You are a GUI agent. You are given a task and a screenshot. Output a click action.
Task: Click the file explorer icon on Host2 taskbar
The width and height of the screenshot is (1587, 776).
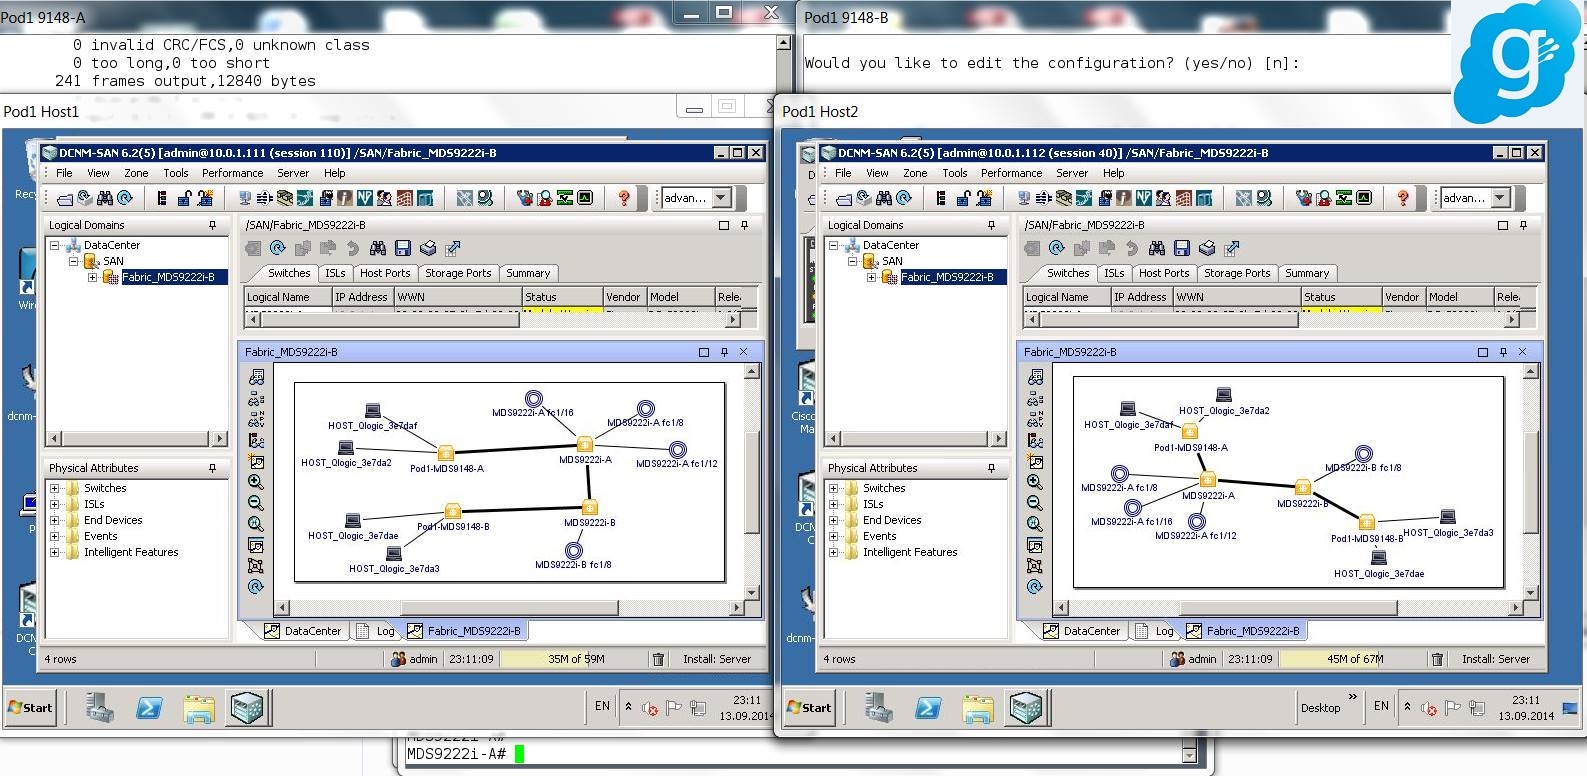click(978, 708)
